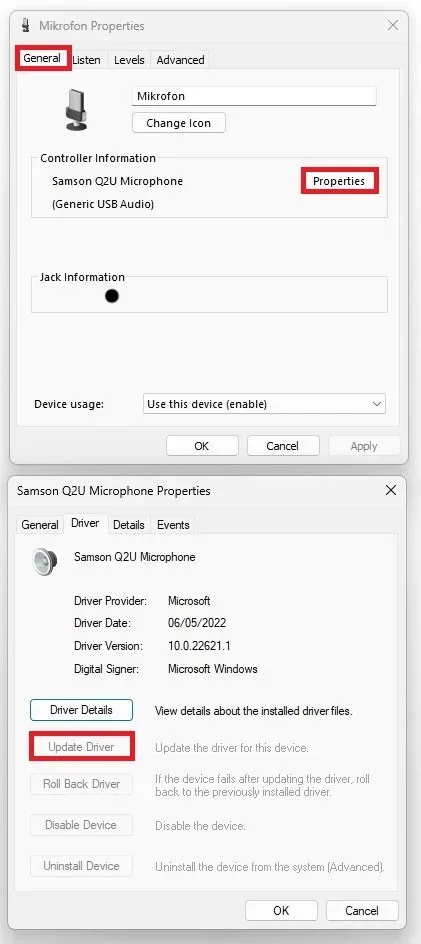The image size is (421, 944).
Task: Click the Samson Q2U Microphone heading on Driver tab
Action: click(135, 557)
